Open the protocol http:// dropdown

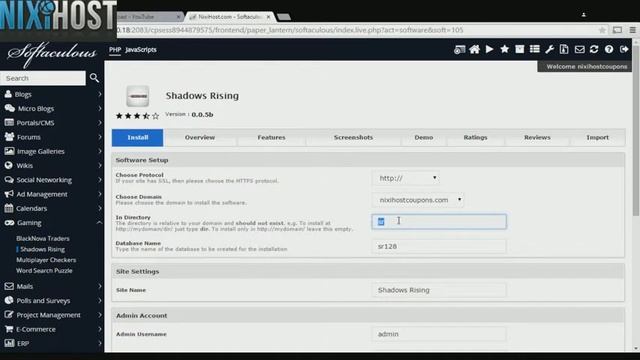[x=406, y=178]
